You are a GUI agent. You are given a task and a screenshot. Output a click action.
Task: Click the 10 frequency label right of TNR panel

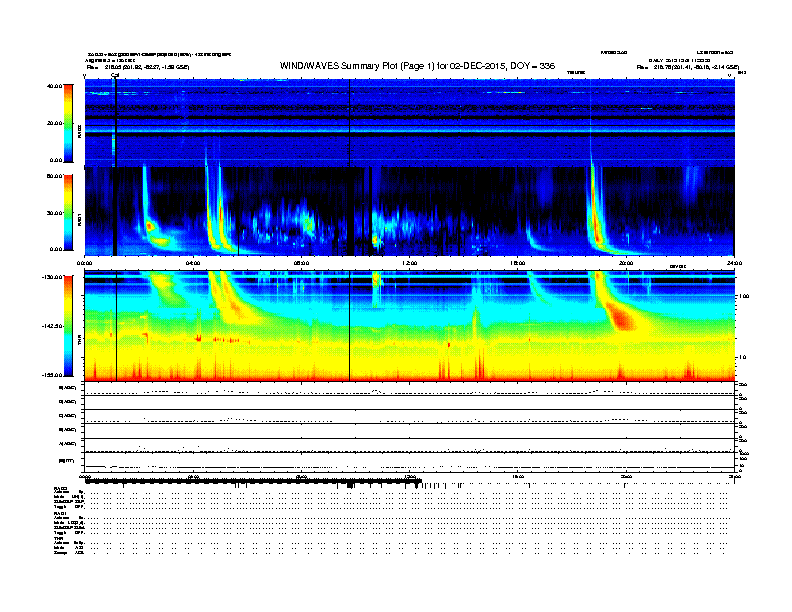coord(742,358)
